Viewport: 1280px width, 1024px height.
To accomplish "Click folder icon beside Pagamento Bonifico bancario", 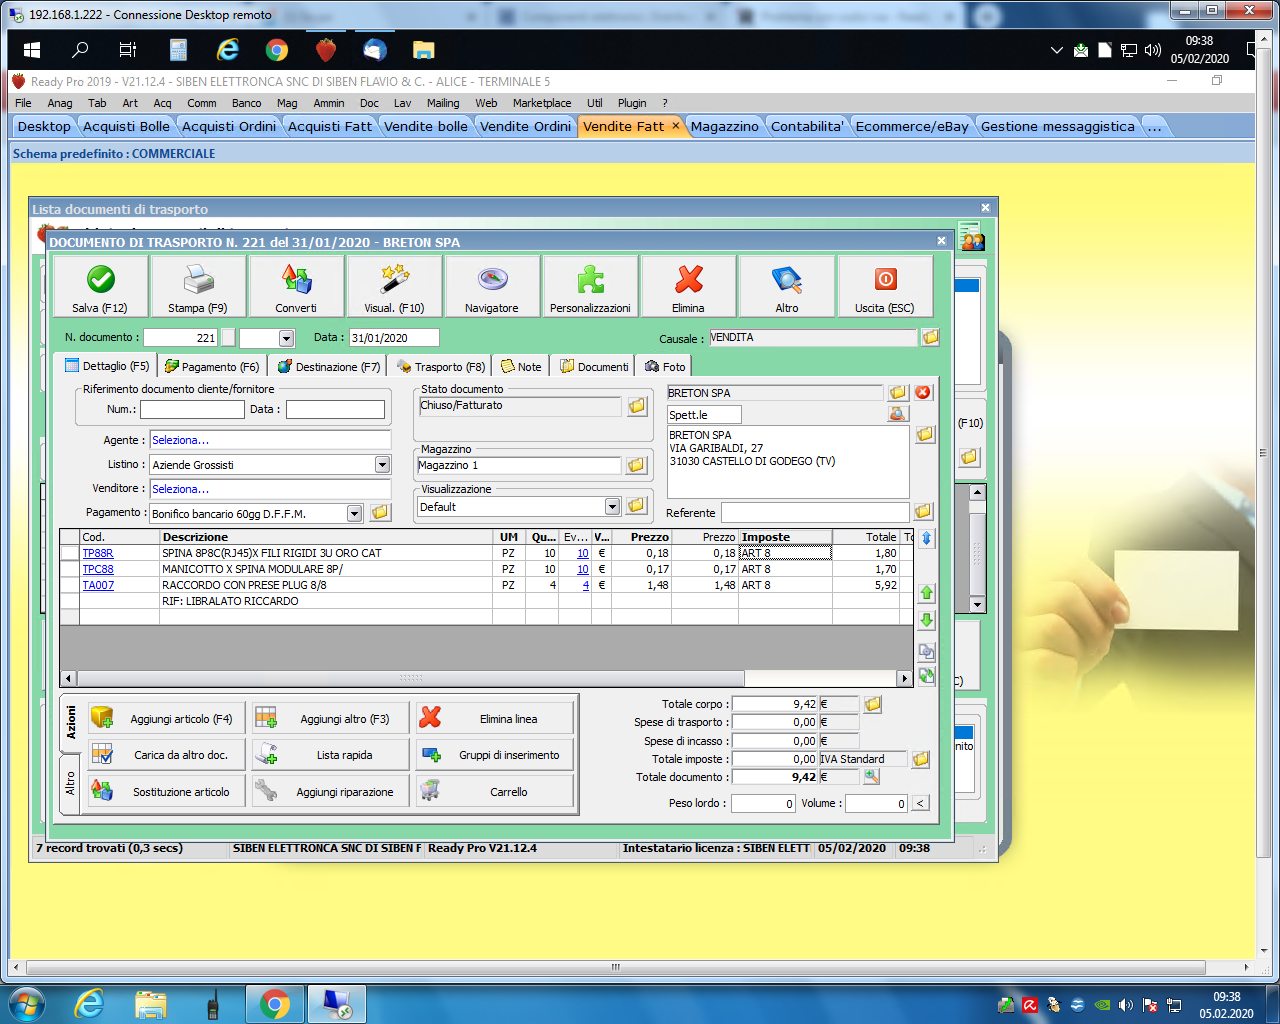I will pos(380,513).
